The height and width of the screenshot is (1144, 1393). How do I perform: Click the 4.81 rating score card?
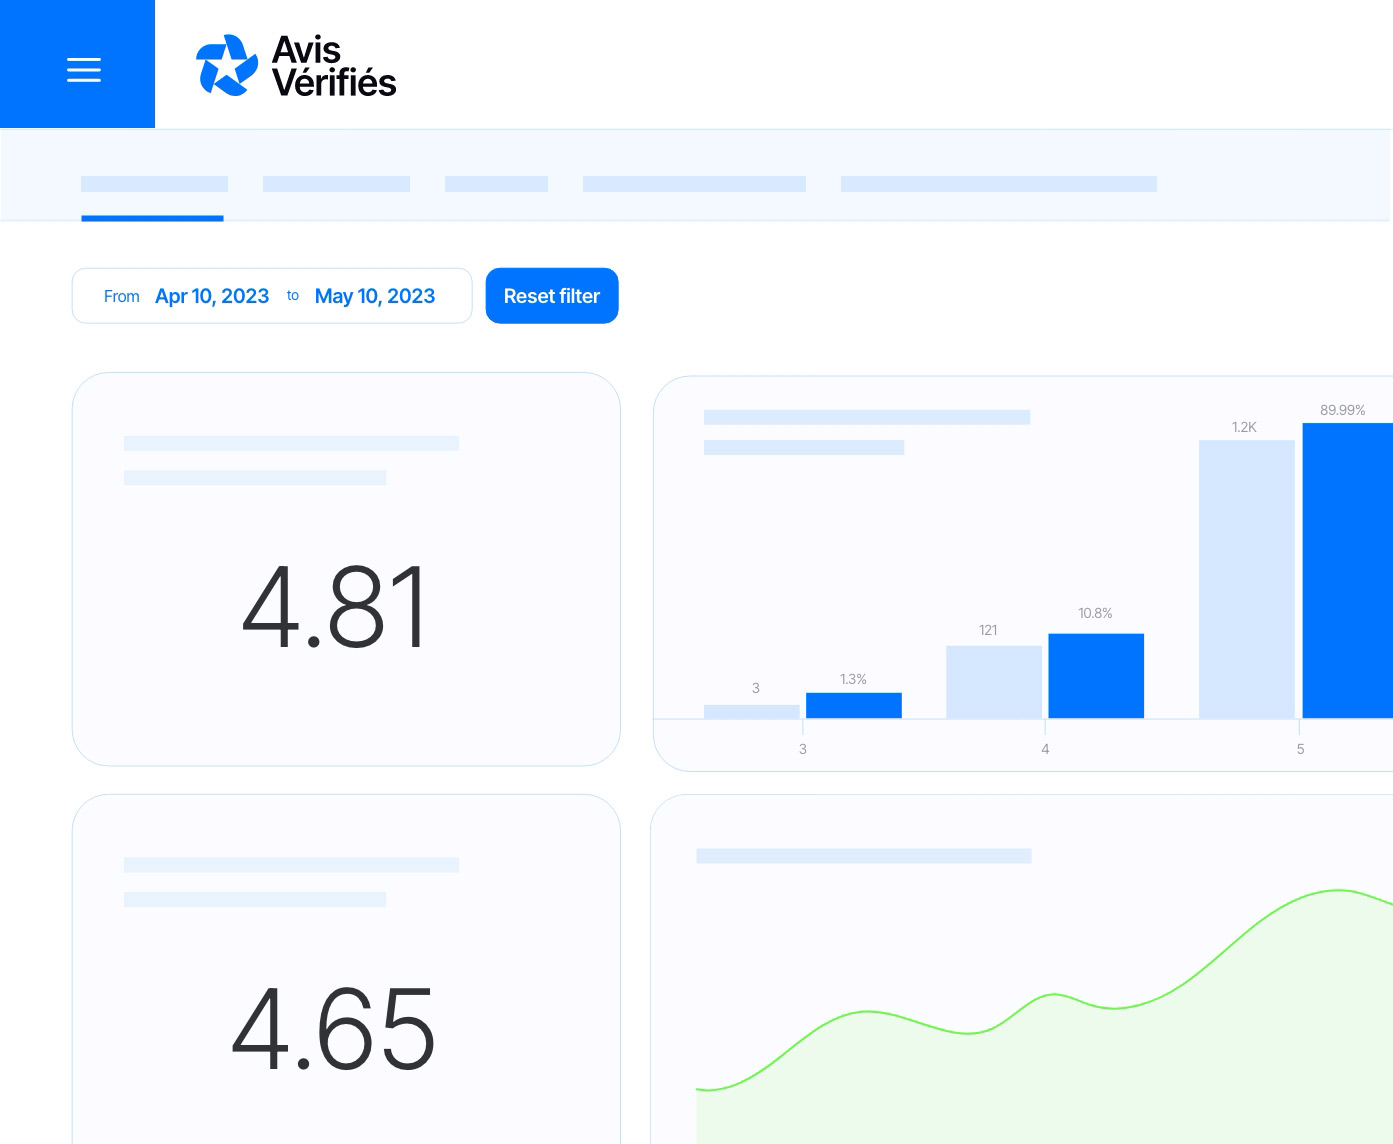coord(346,569)
